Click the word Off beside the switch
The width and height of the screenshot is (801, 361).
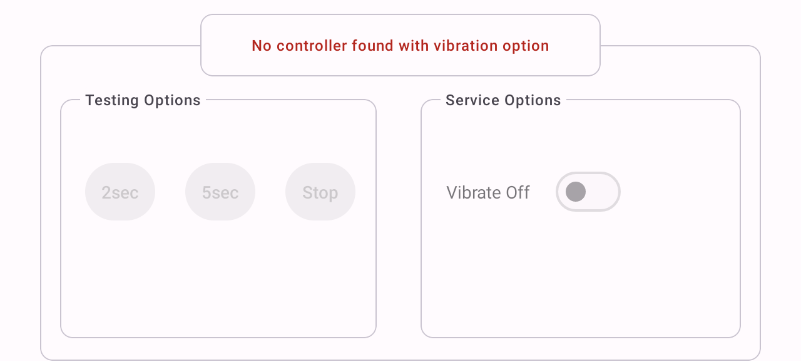coord(518,192)
